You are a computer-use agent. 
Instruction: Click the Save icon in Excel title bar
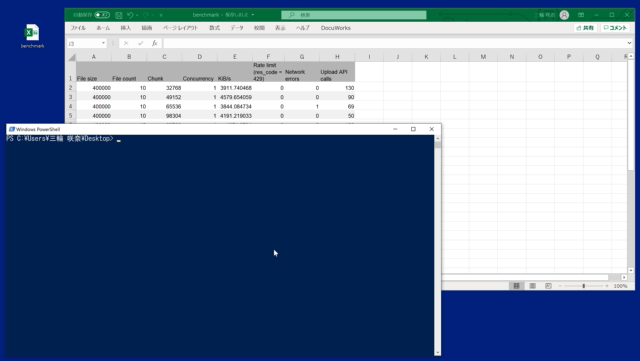pyautogui.click(x=118, y=15)
